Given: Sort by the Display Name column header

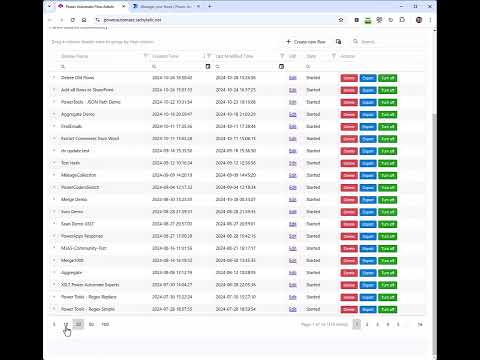Looking at the screenshot, I should click(75, 56).
